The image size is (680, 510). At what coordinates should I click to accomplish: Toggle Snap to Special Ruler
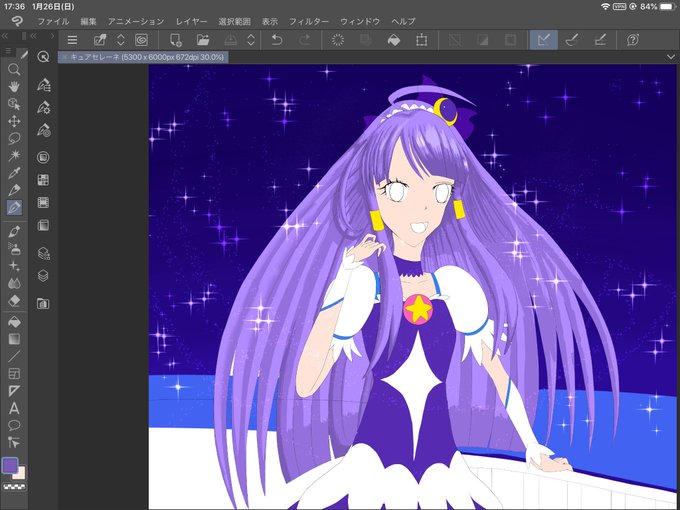pos(572,40)
